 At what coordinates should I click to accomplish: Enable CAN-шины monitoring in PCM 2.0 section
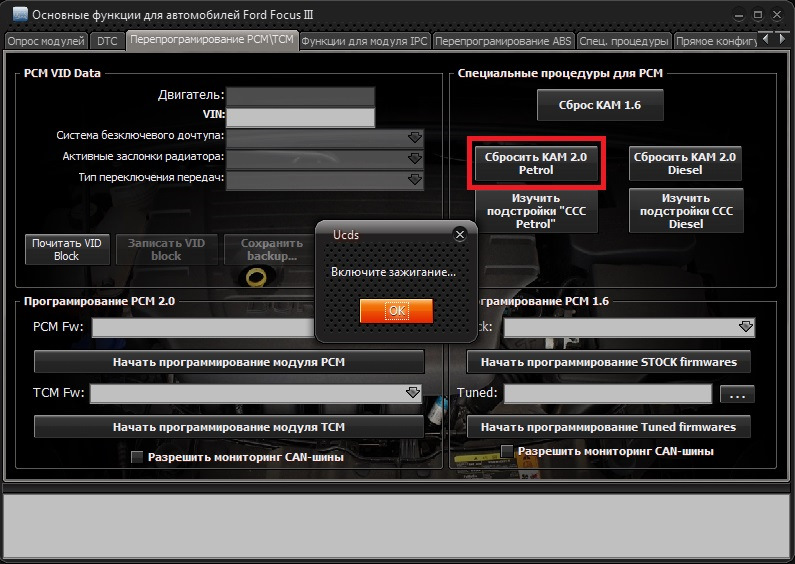pyautogui.click(x=137, y=457)
